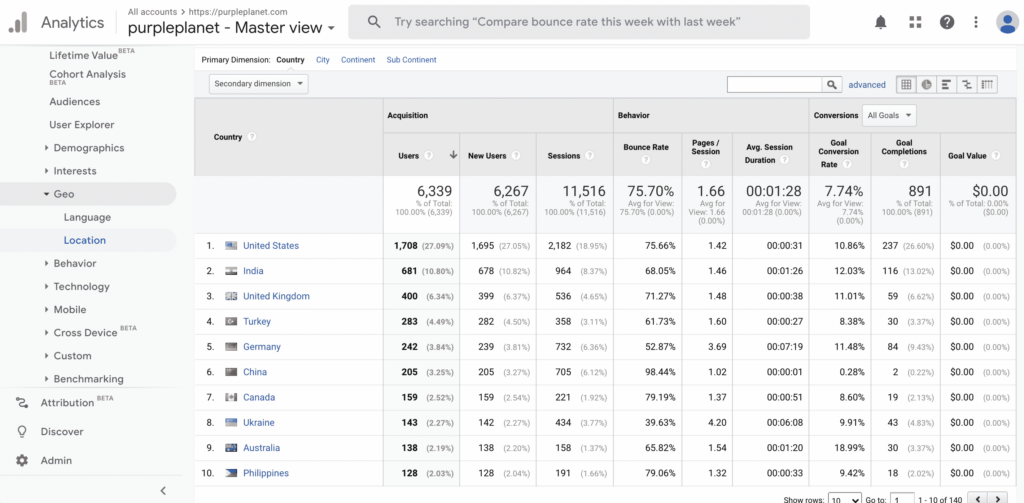Click the user account avatar
This screenshot has height=503, width=1024.
(x=1007, y=22)
